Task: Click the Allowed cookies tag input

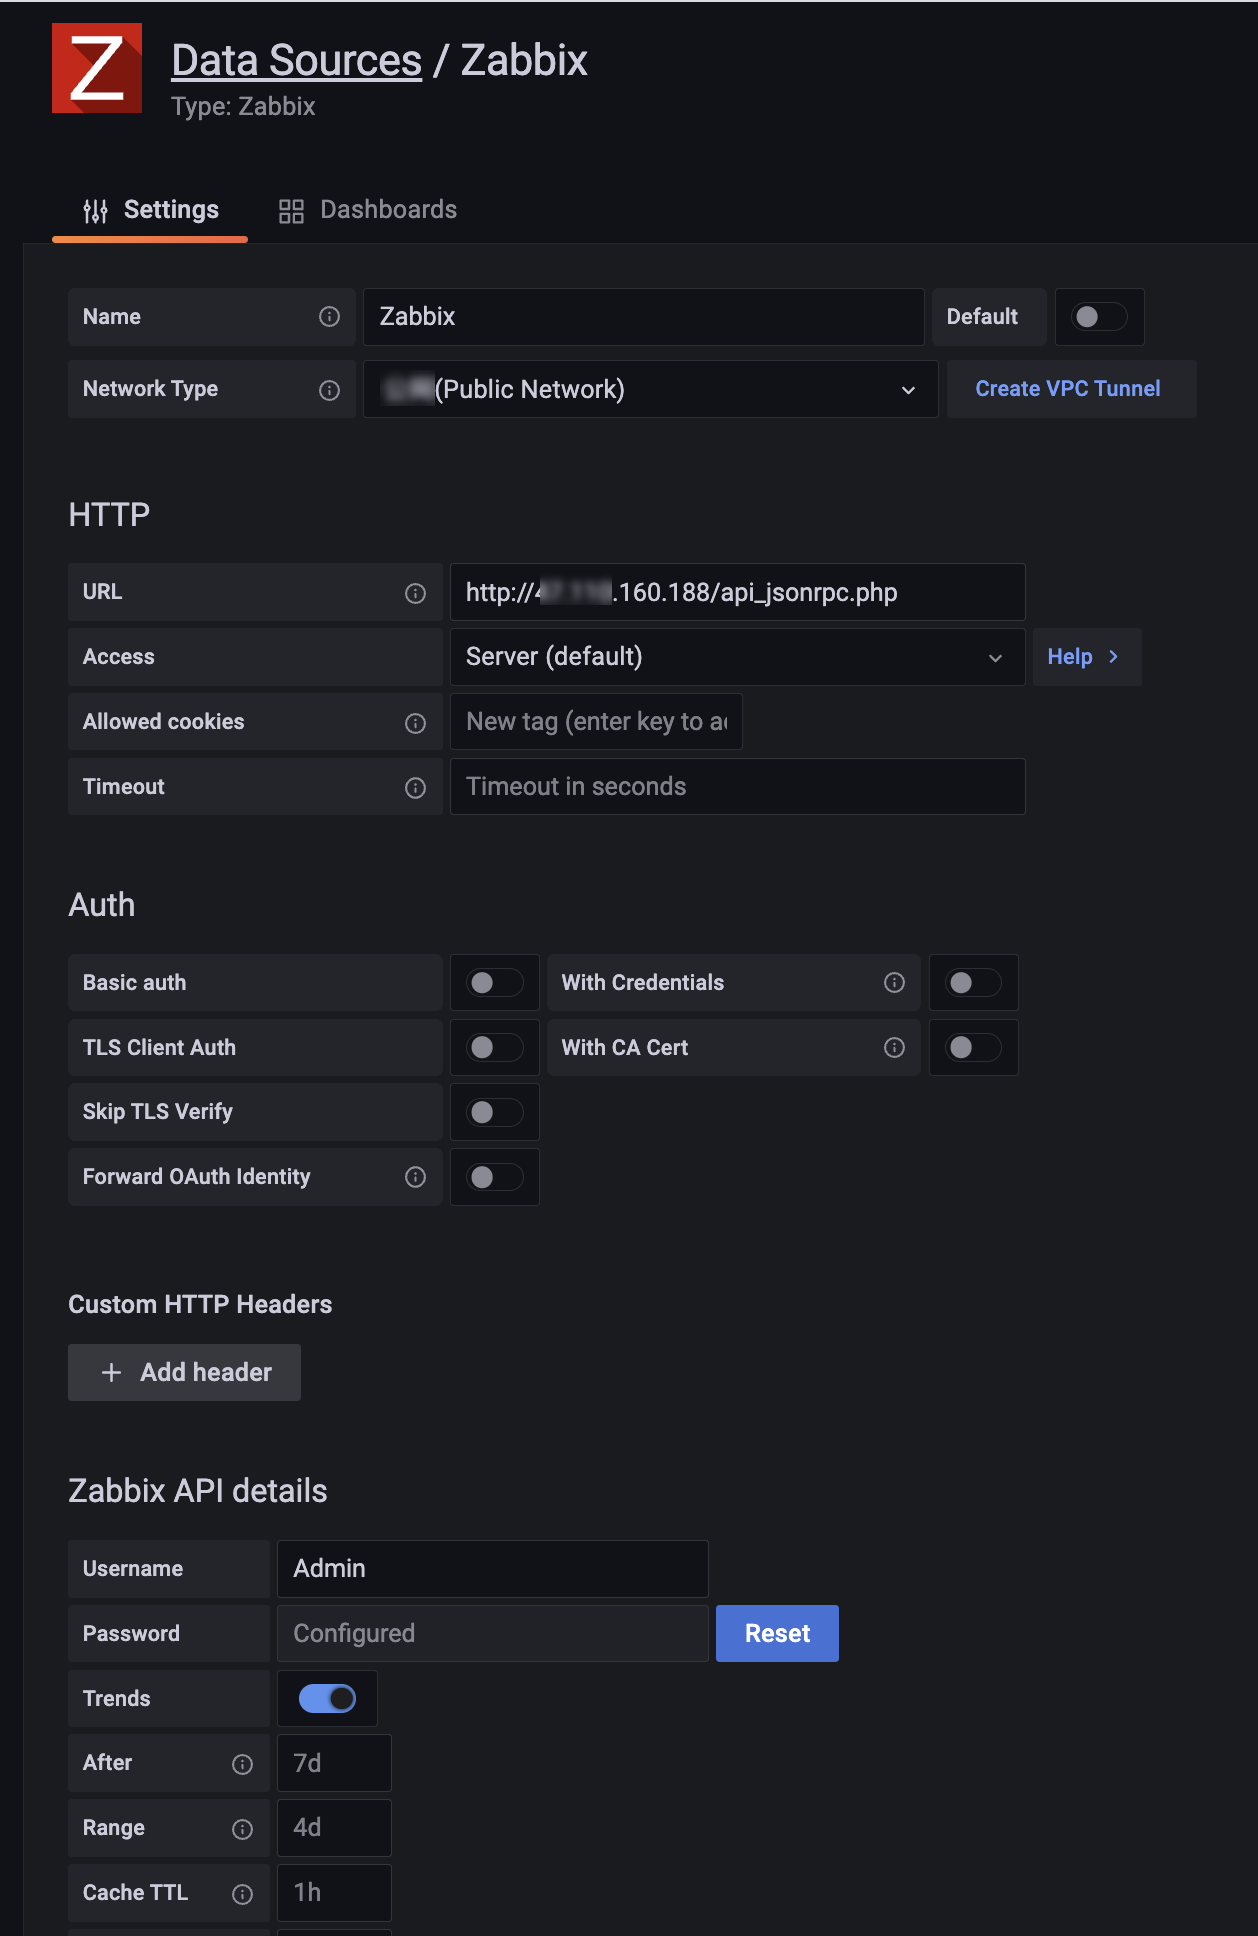Action: (x=596, y=722)
